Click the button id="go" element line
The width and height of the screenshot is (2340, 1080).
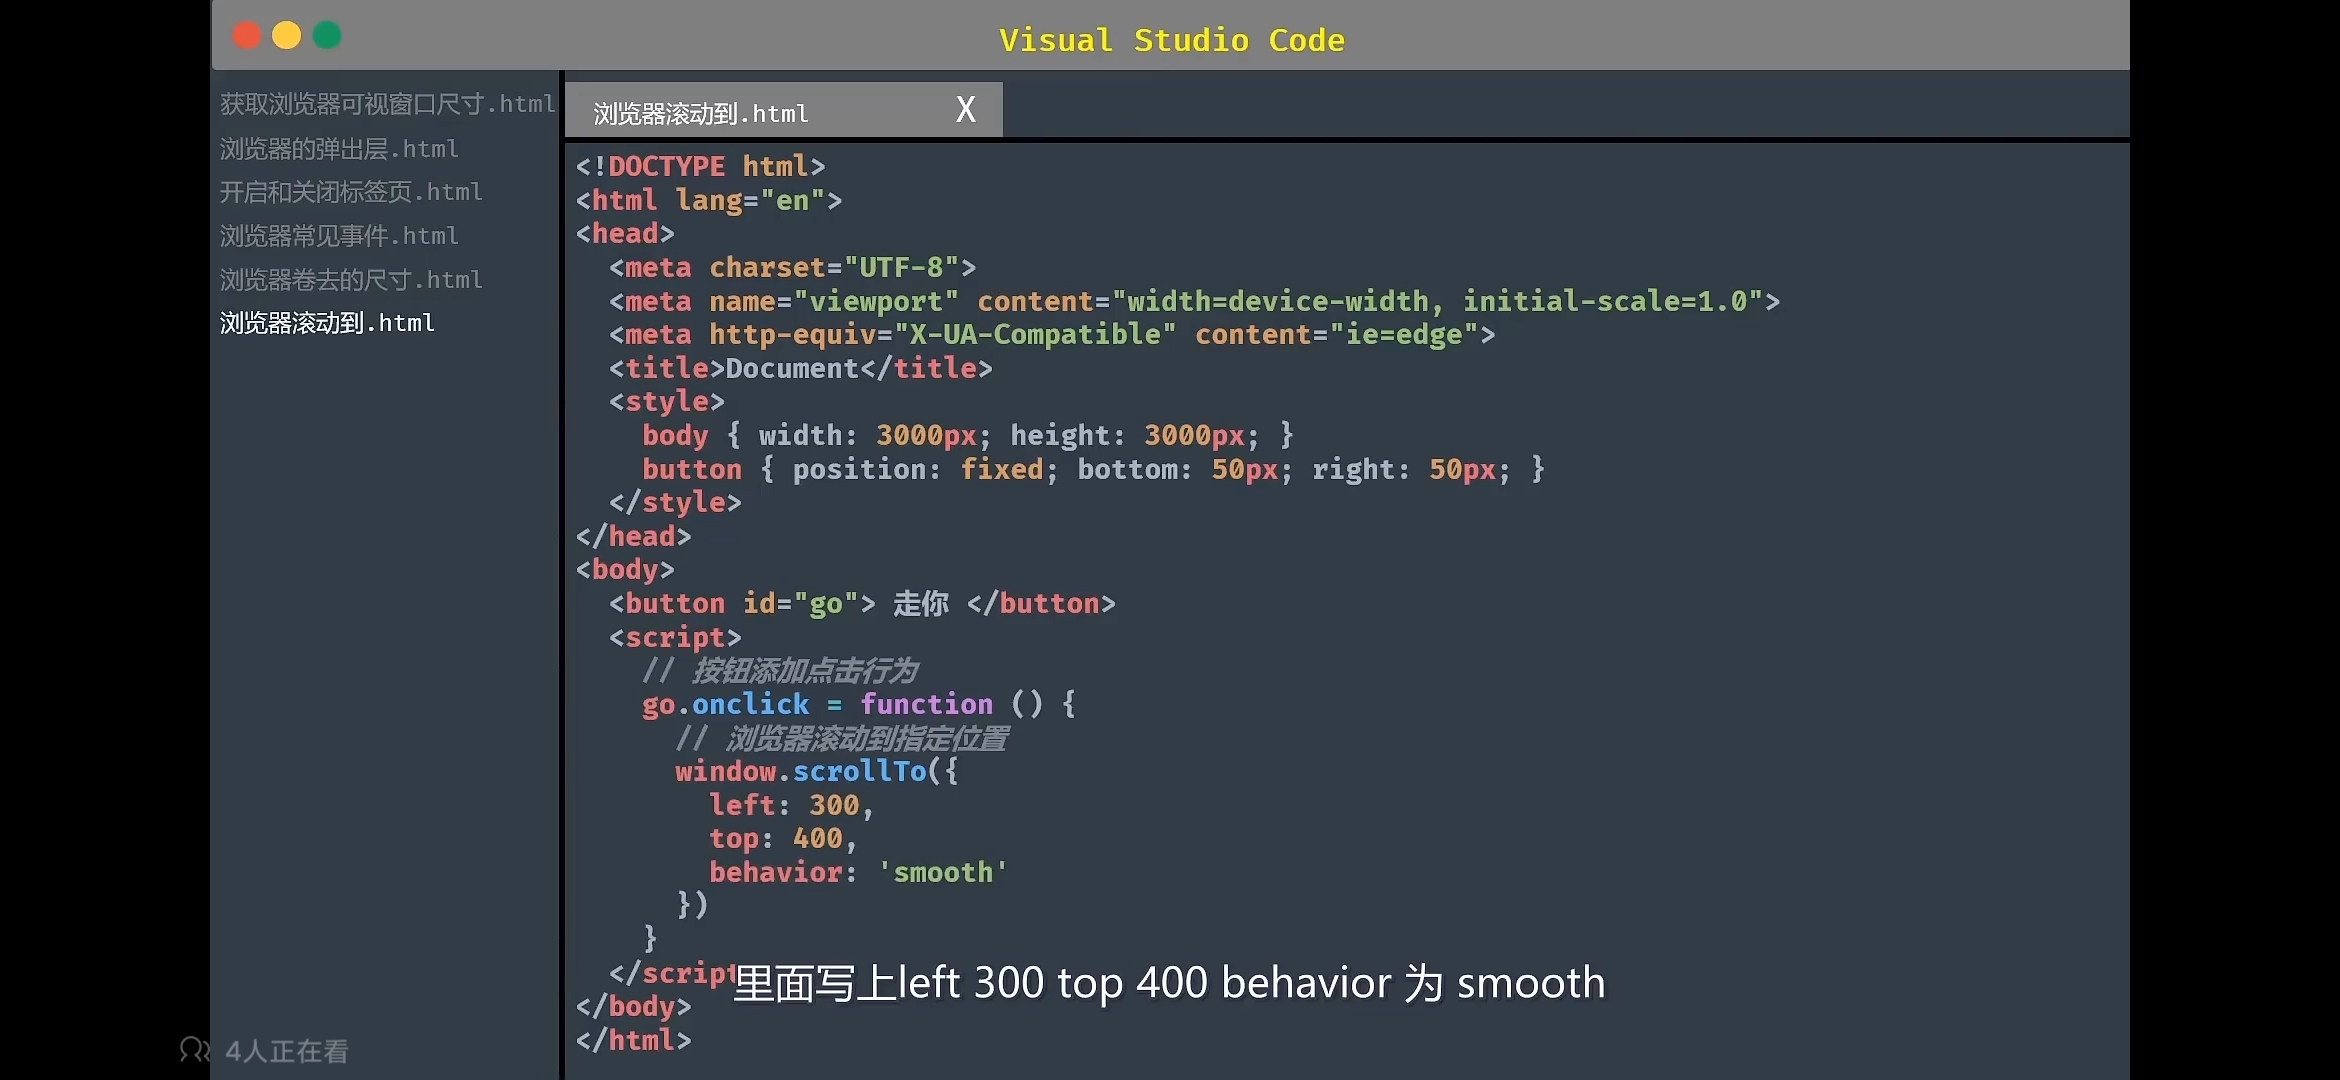(861, 604)
